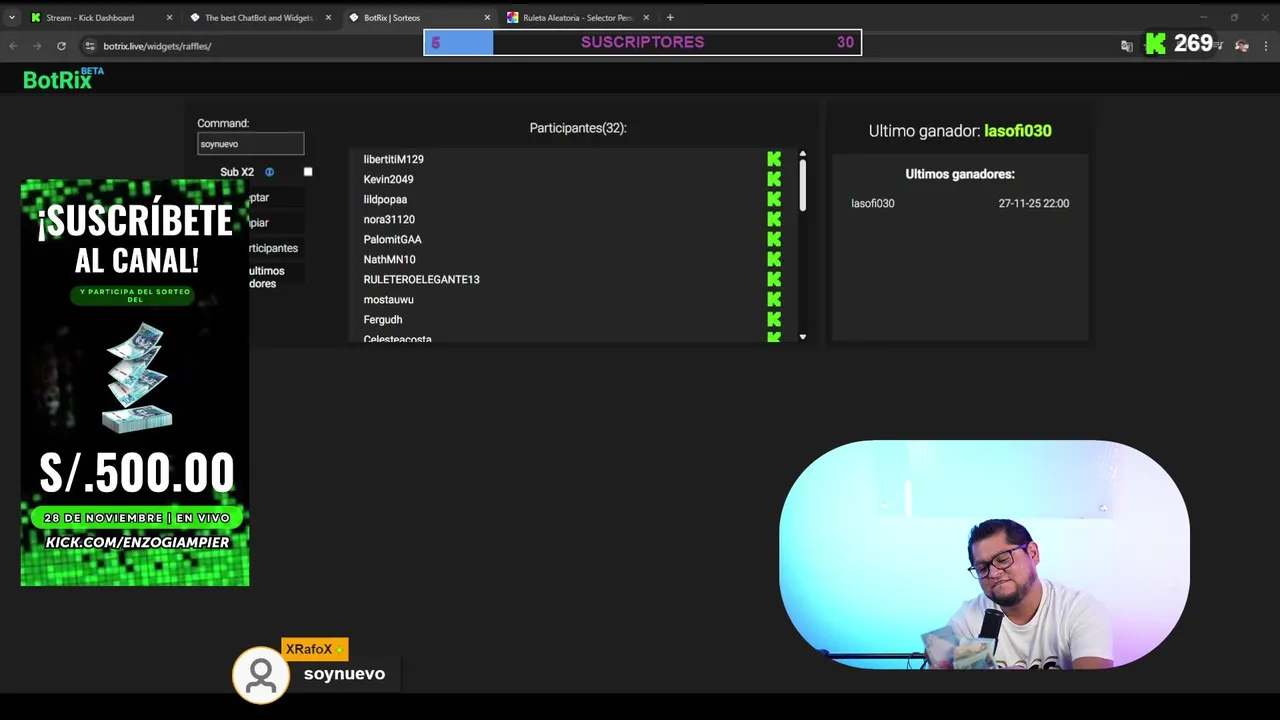Click the streamer webcam overlay

984,555
